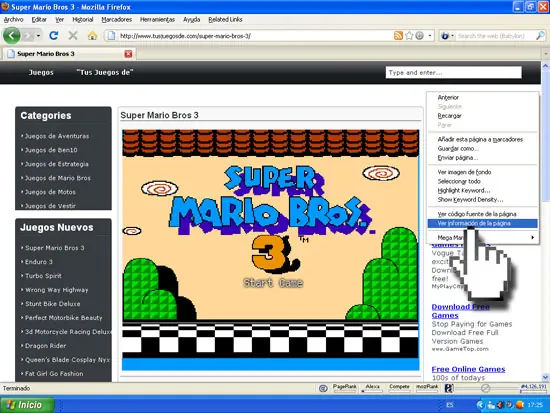
Task: Open the Free Online Games ad link
Action: click(468, 369)
